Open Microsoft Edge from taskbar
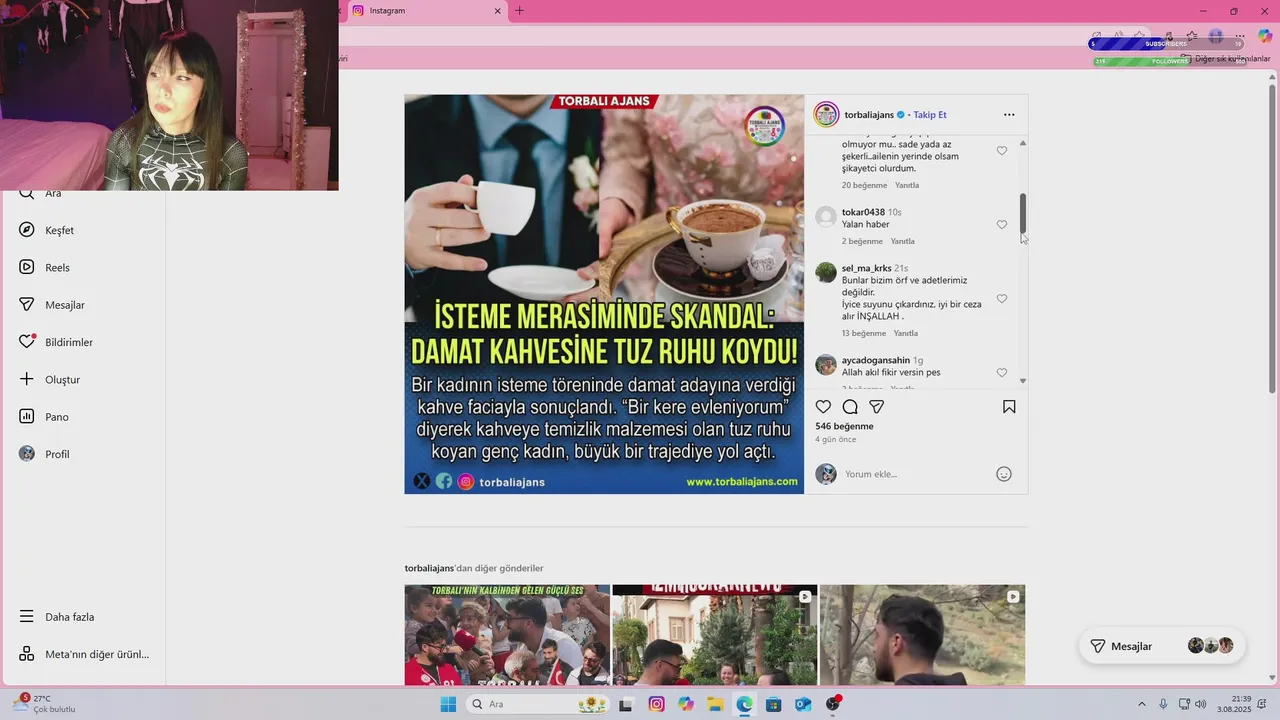This screenshot has width=1280, height=720. [744, 704]
